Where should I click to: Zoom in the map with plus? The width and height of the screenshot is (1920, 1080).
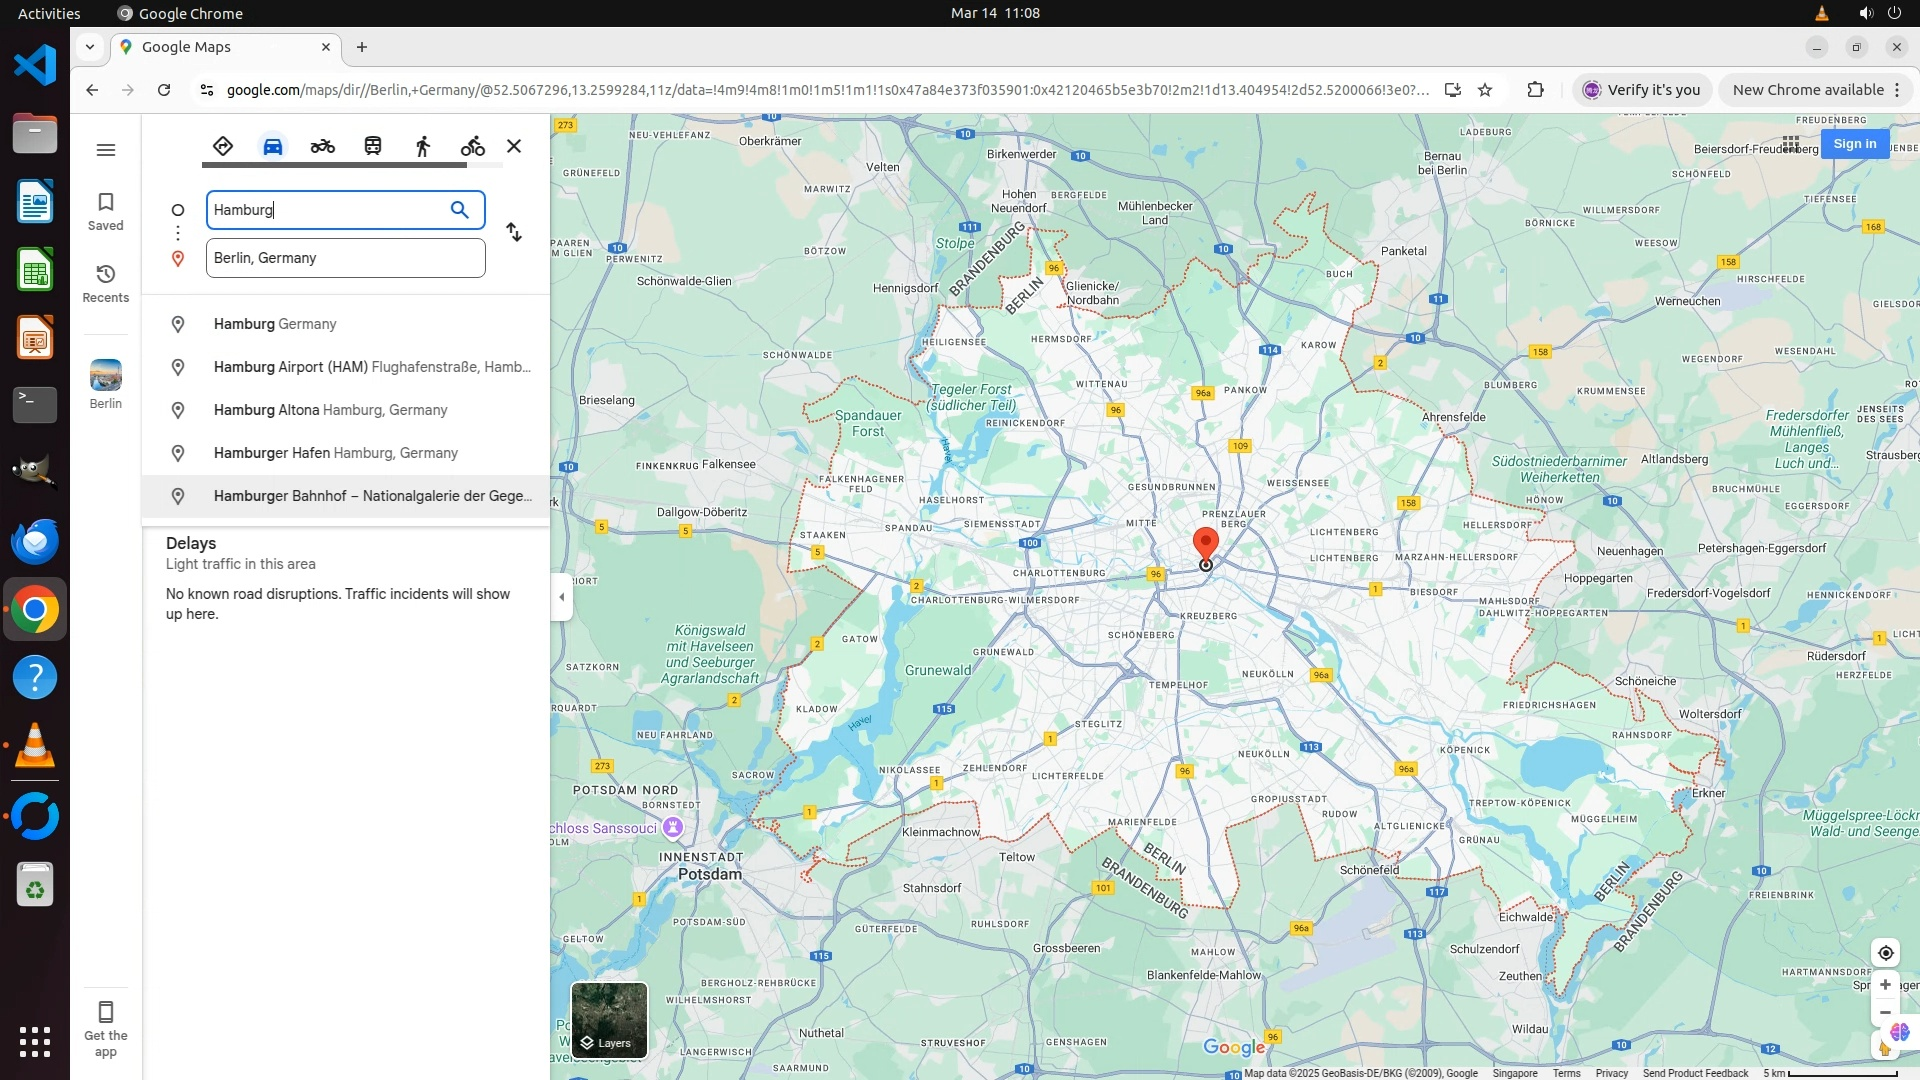(x=1885, y=985)
